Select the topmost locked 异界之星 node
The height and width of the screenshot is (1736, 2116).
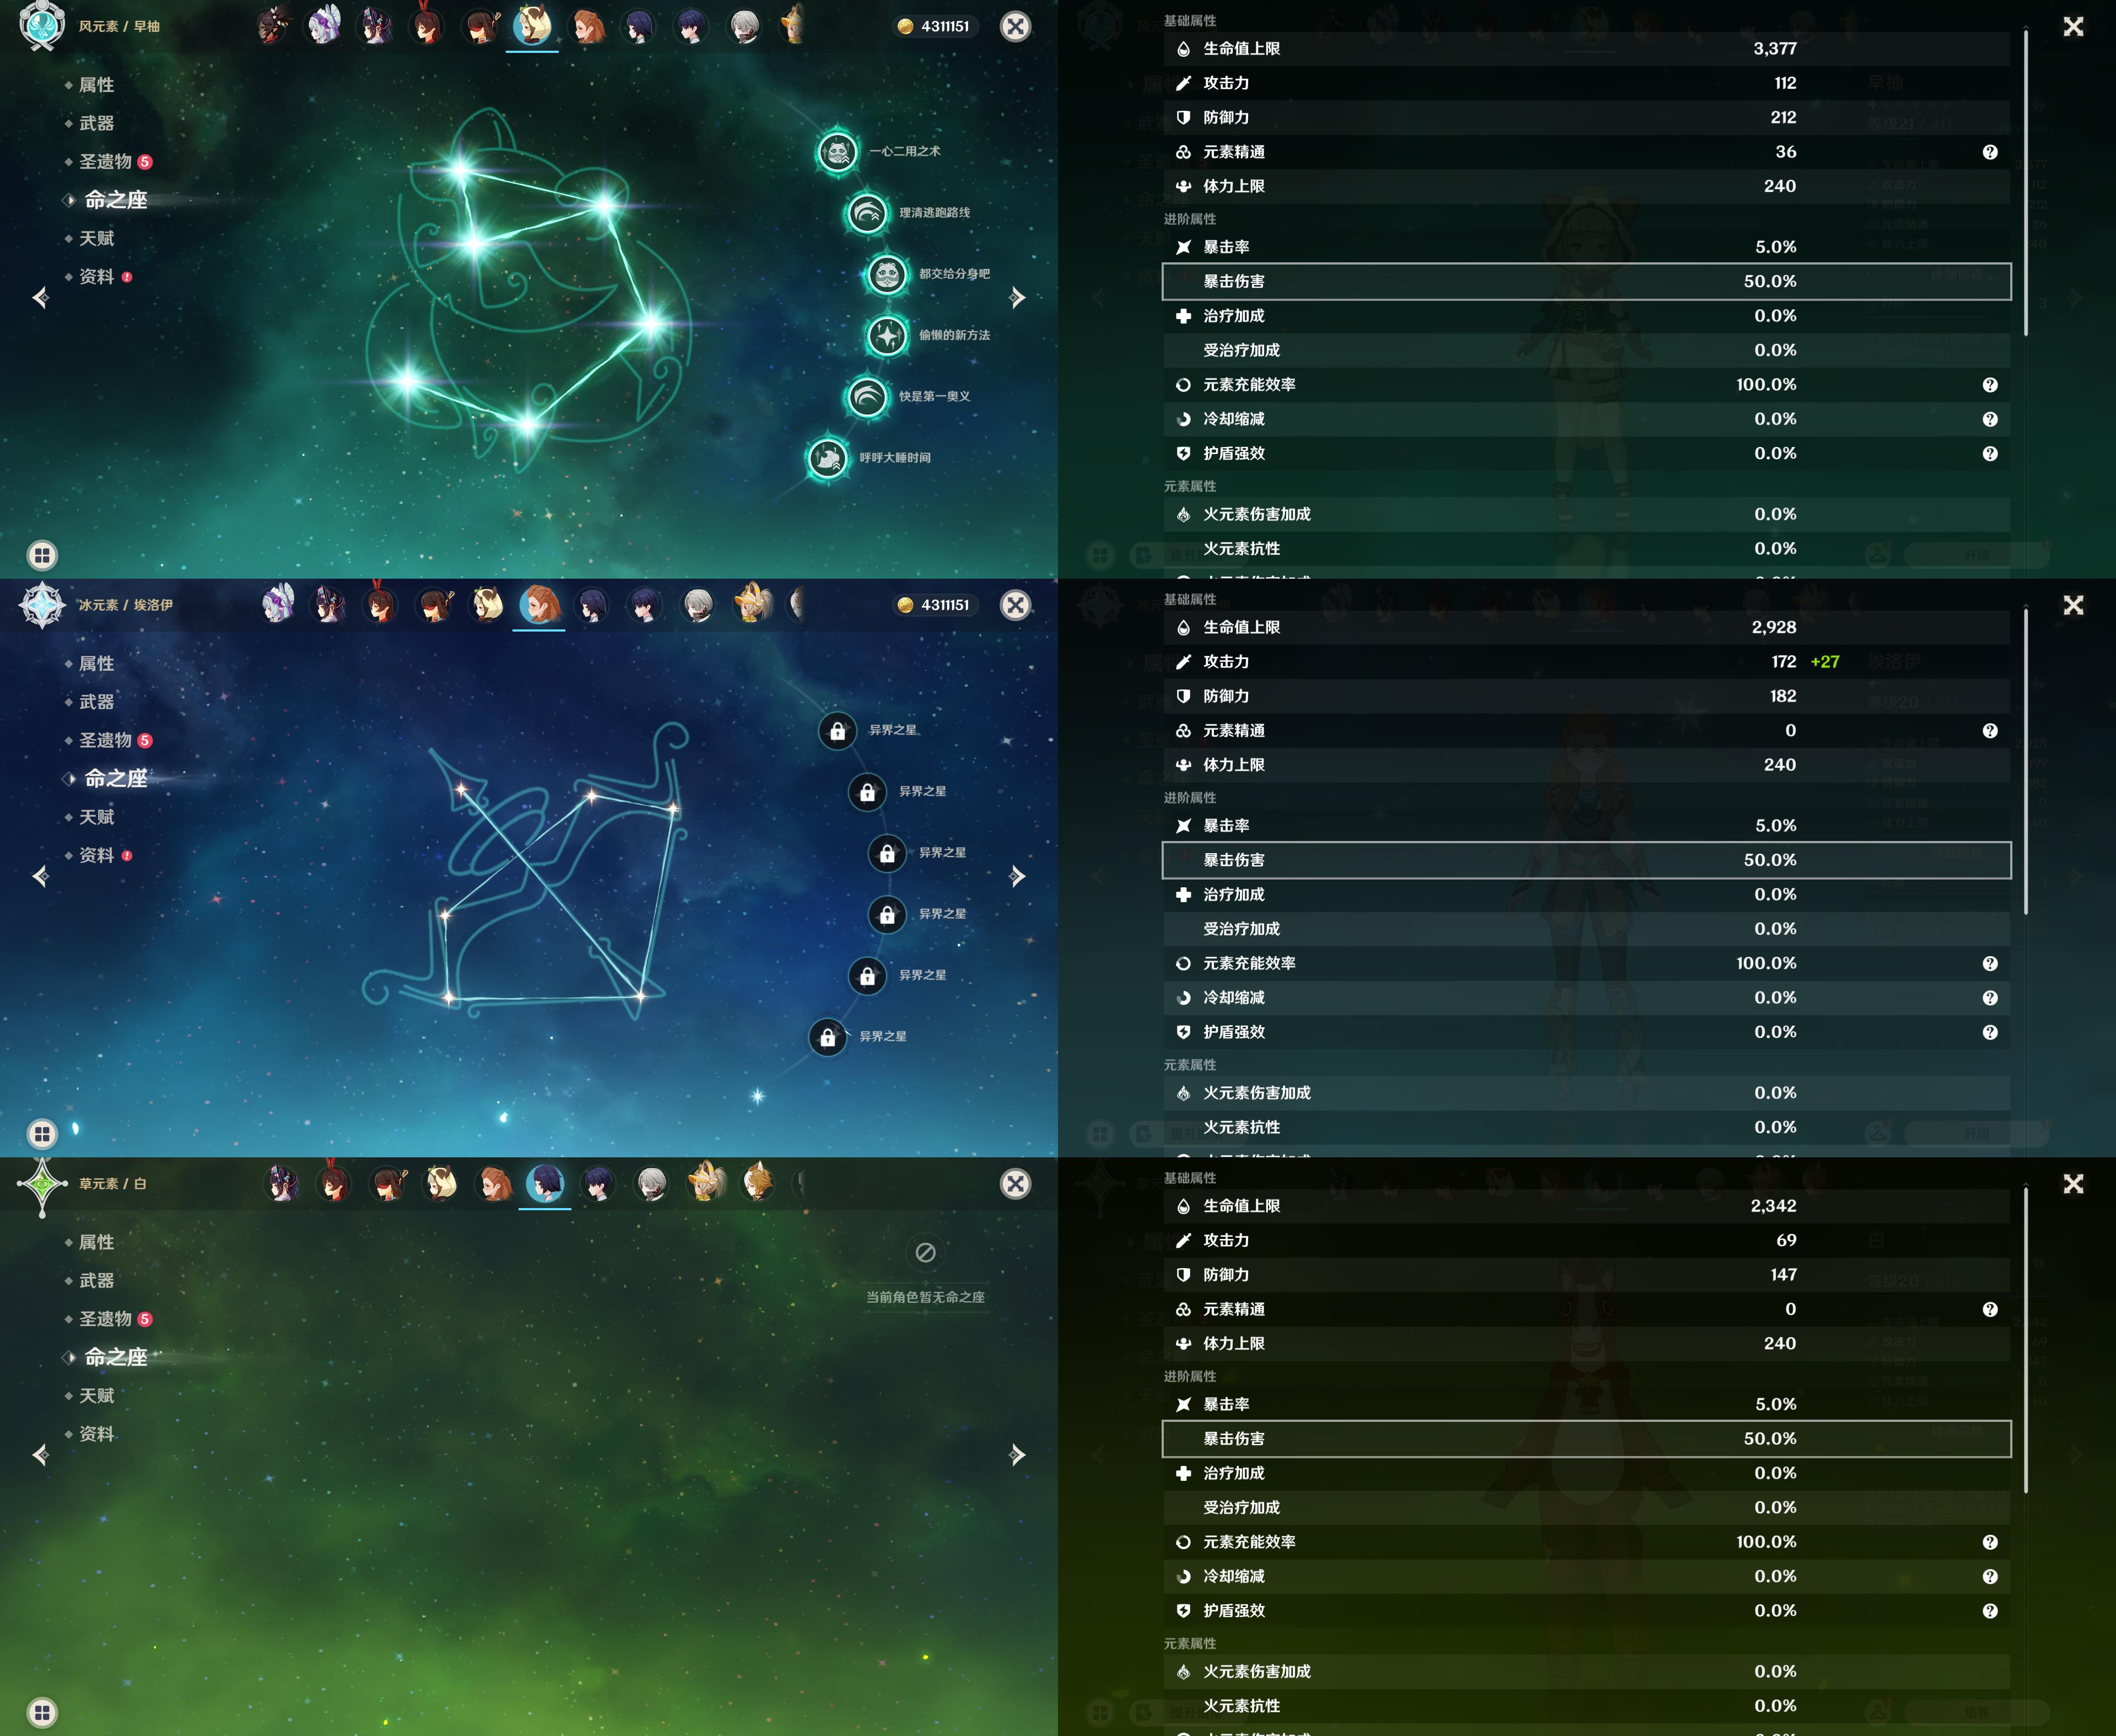838,731
